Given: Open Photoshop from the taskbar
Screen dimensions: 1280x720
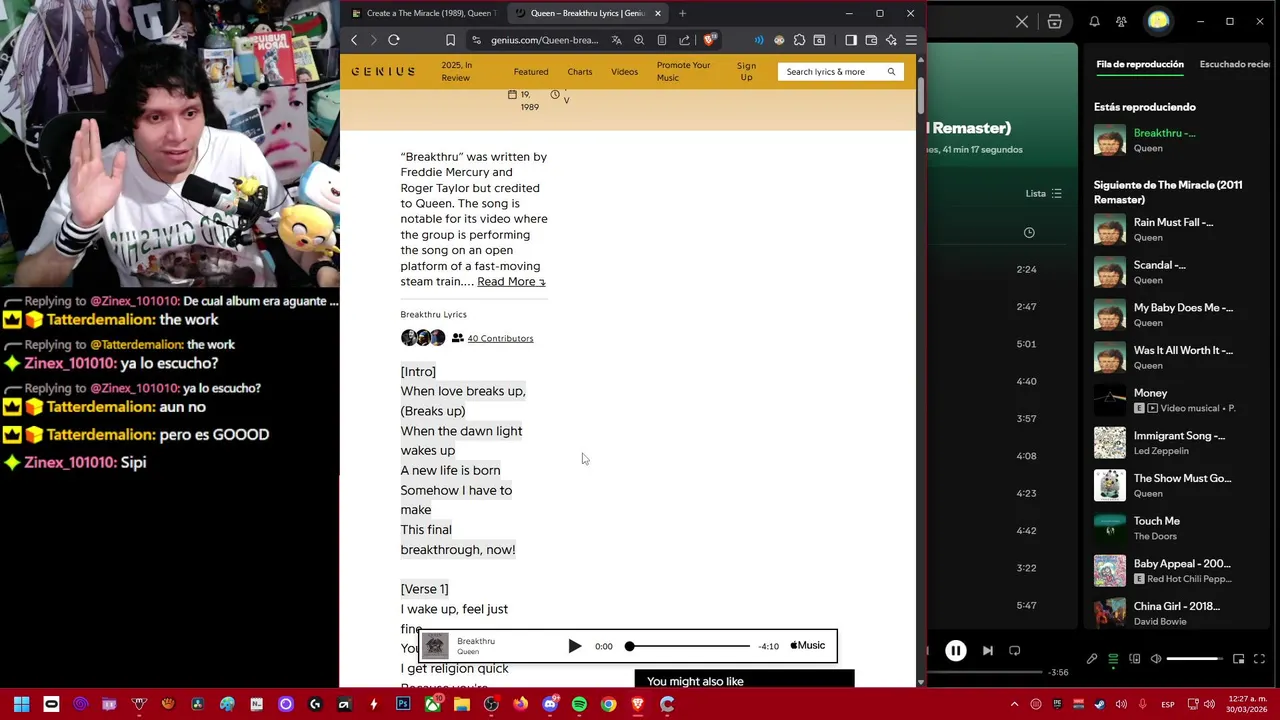Looking at the screenshot, I should click(x=403, y=705).
